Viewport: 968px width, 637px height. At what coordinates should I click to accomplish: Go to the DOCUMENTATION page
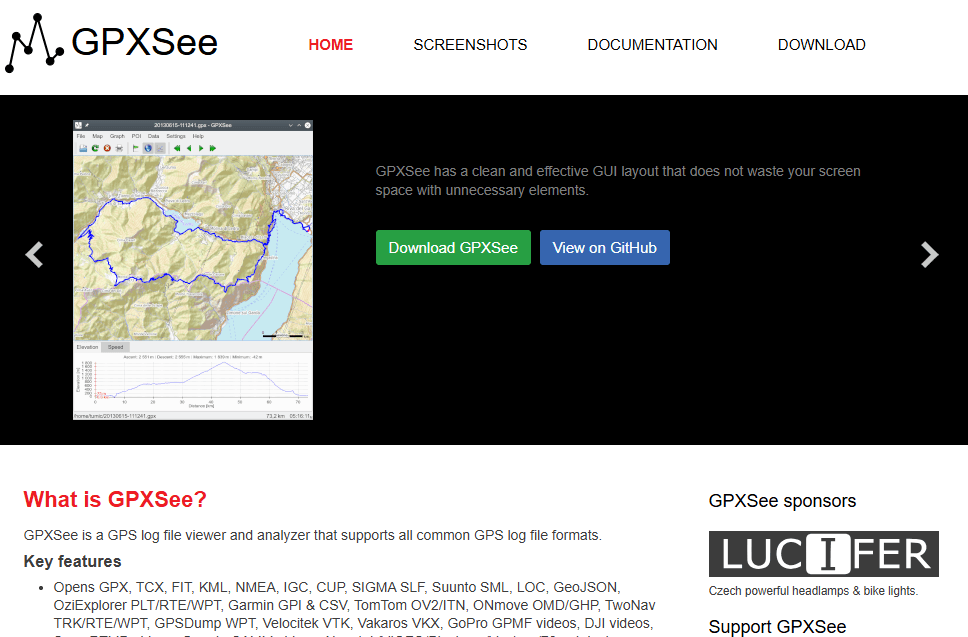coord(652,45)
